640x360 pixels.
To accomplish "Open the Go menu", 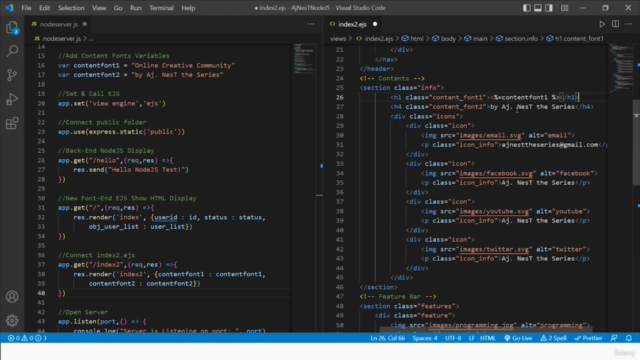I will tap(118, 8).
